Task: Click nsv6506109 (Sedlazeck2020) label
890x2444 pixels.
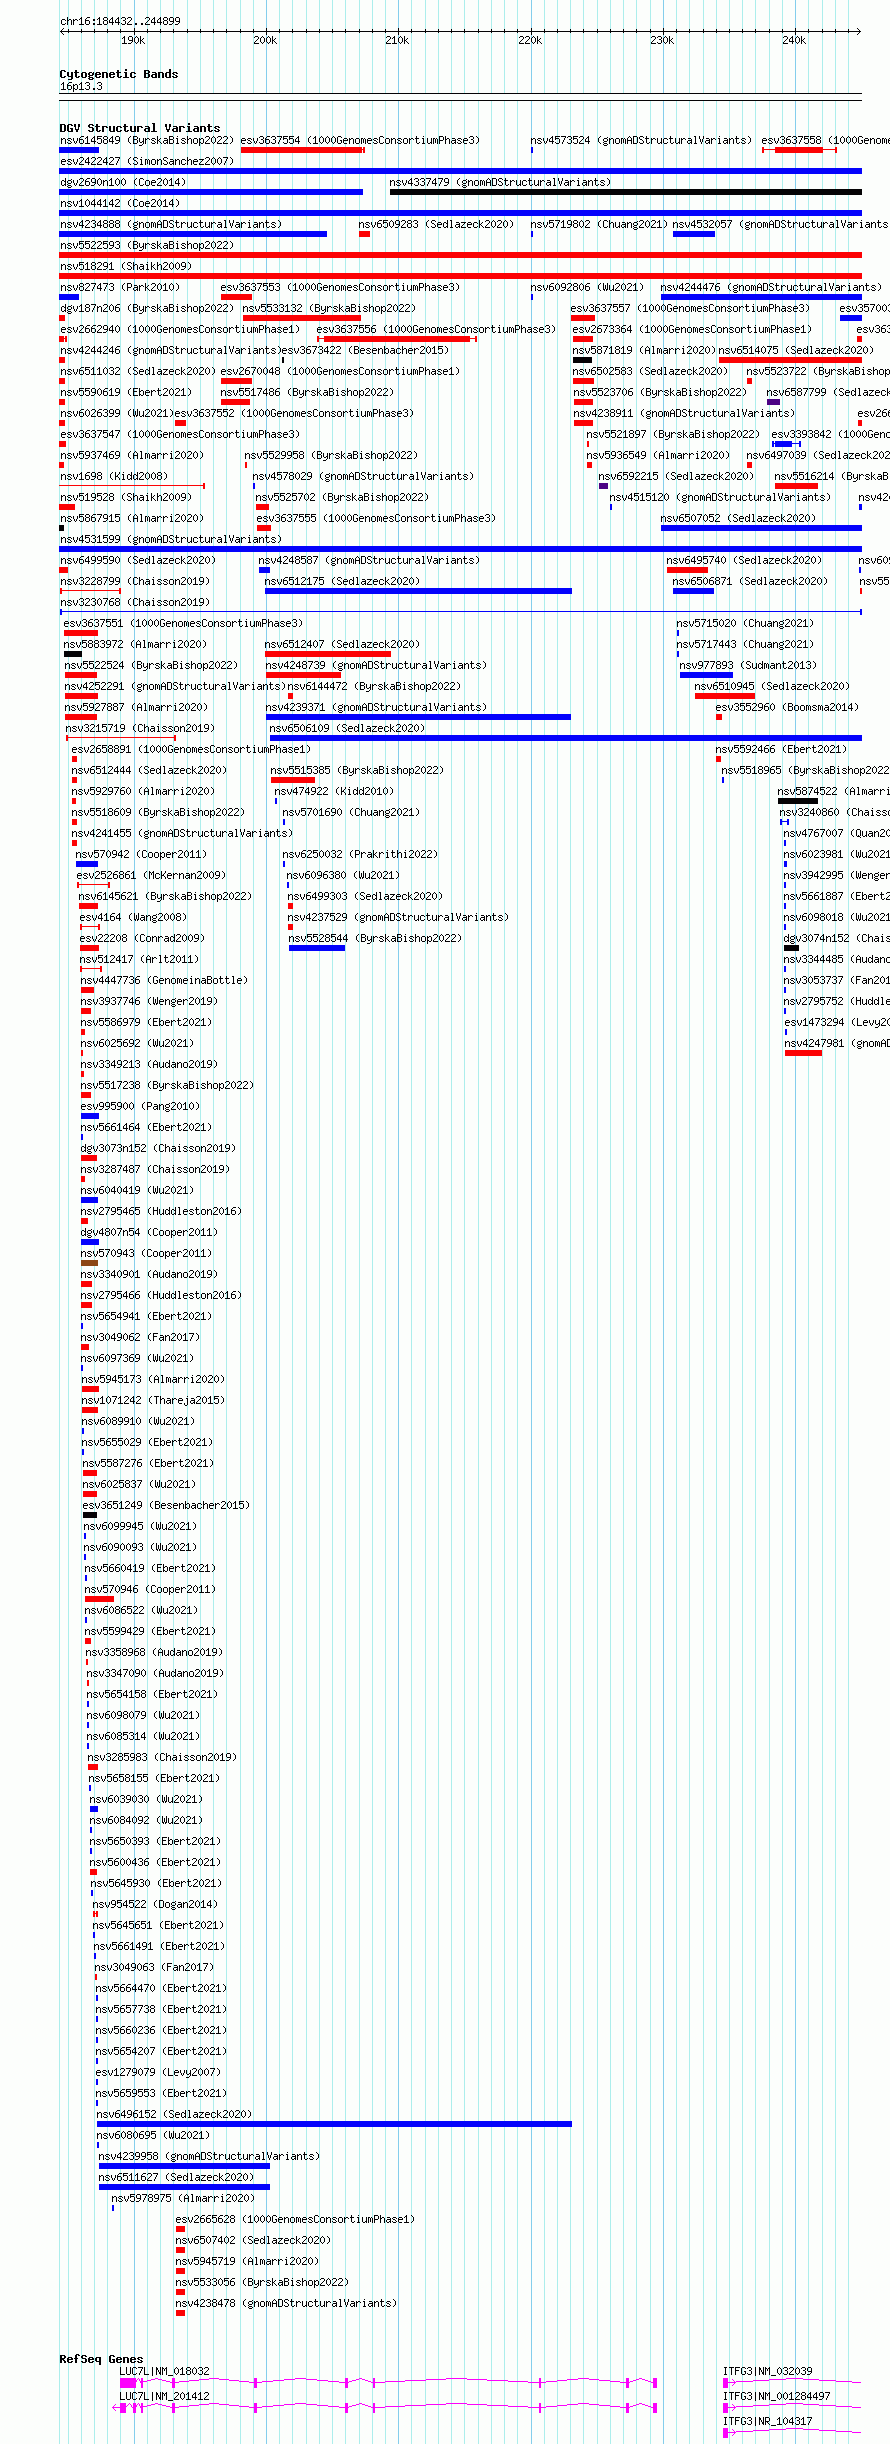Action: coord(348,729)
